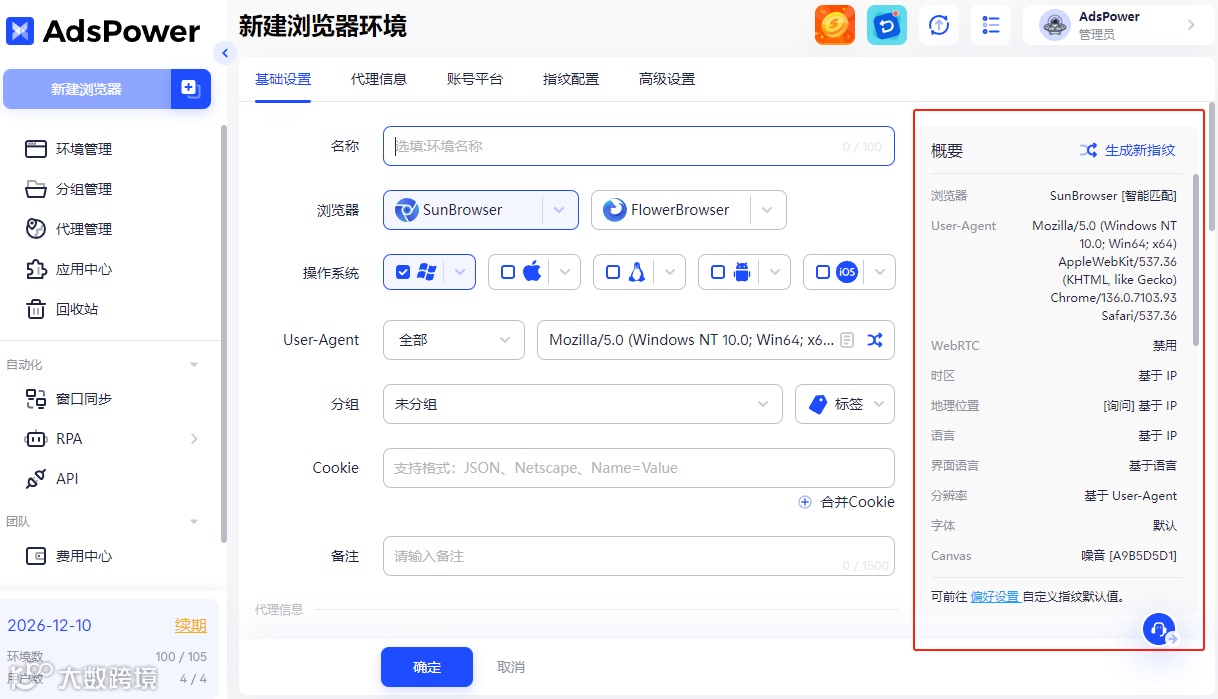The width and height of the screenshot is (1218, 699).
Task: Click the 名称 name input field
Action: (639, 146)
